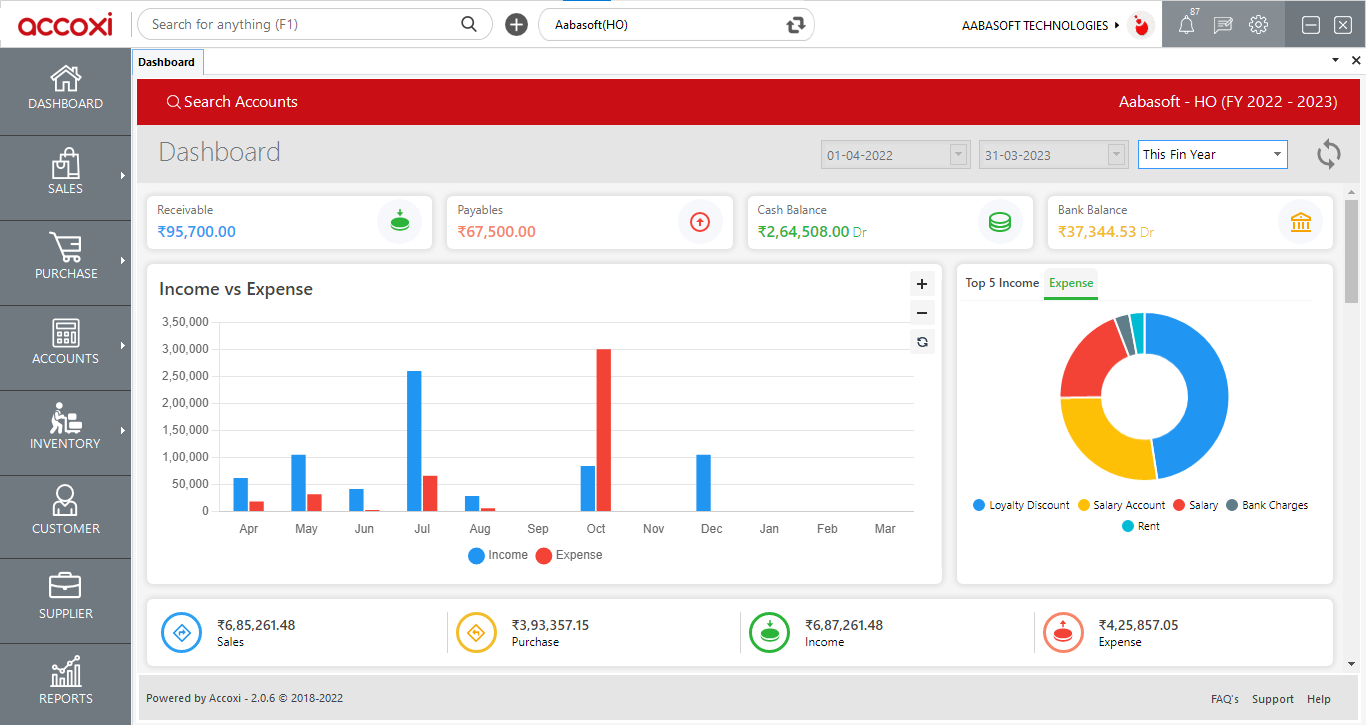The image size is (1366, 725).
Task: Open the FAQ's link in the footer
Action: (1224, 699)
